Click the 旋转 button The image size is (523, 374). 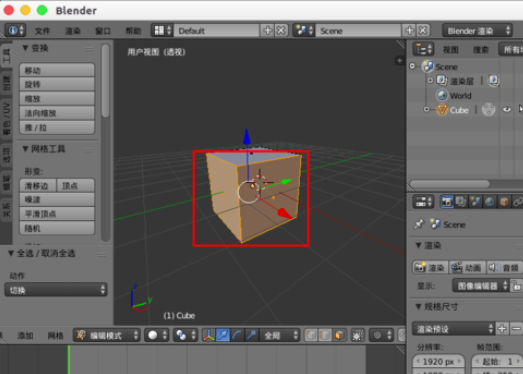pos(57,84)
